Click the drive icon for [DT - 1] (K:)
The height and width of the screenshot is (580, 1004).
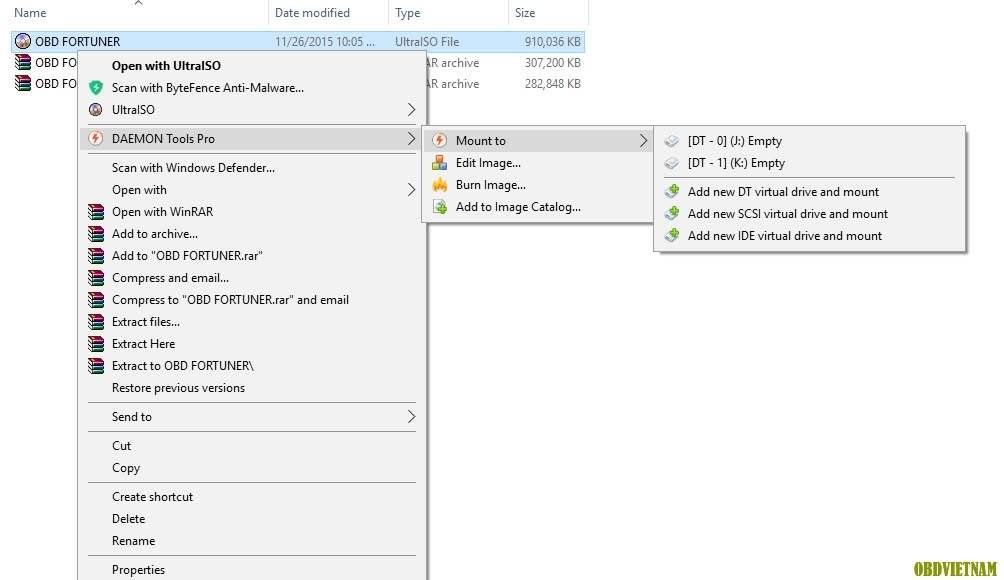click(x=671, y=163)
